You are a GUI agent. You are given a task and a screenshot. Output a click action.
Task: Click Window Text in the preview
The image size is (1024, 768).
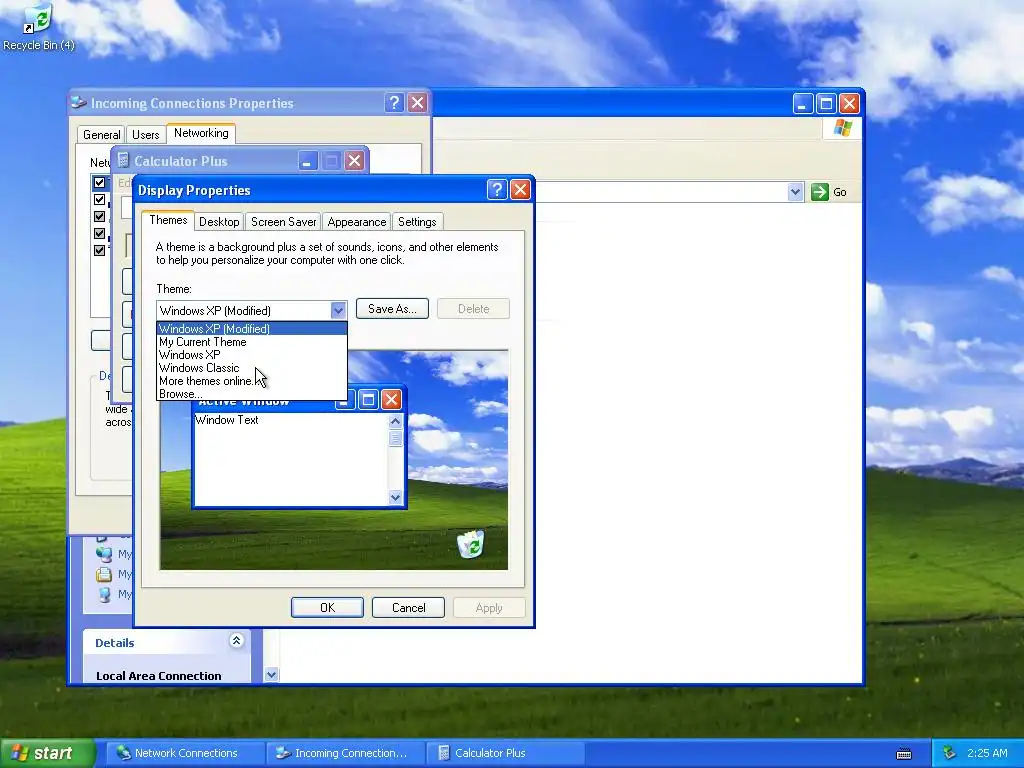(x=227, y=420)
